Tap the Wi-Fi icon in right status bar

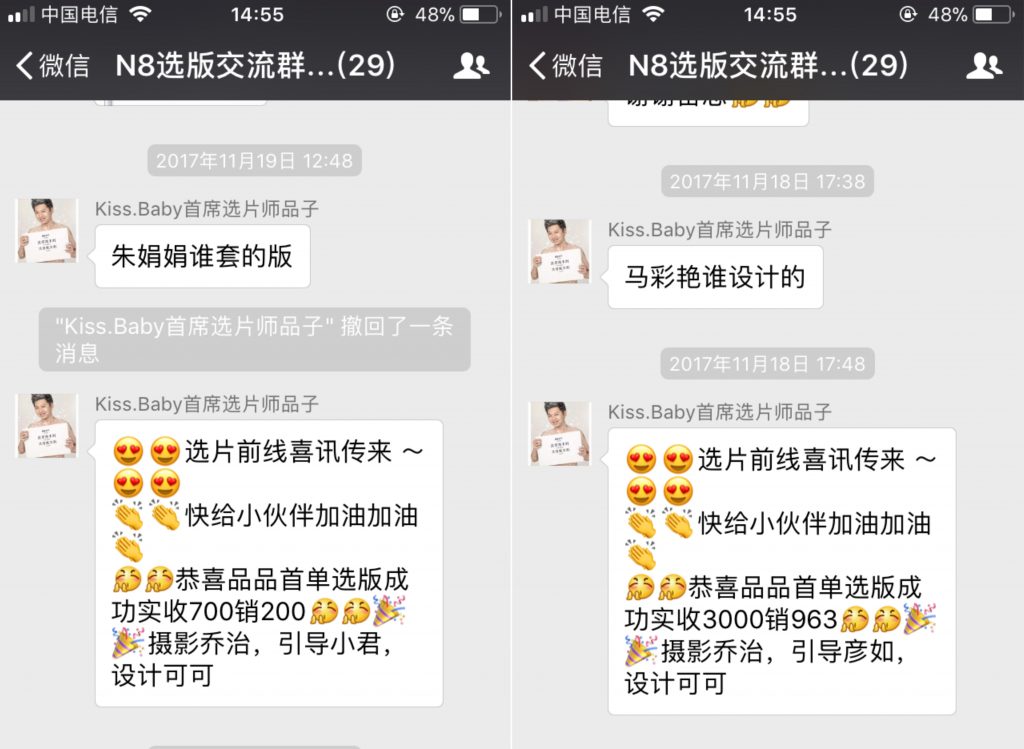click(653, 14)
